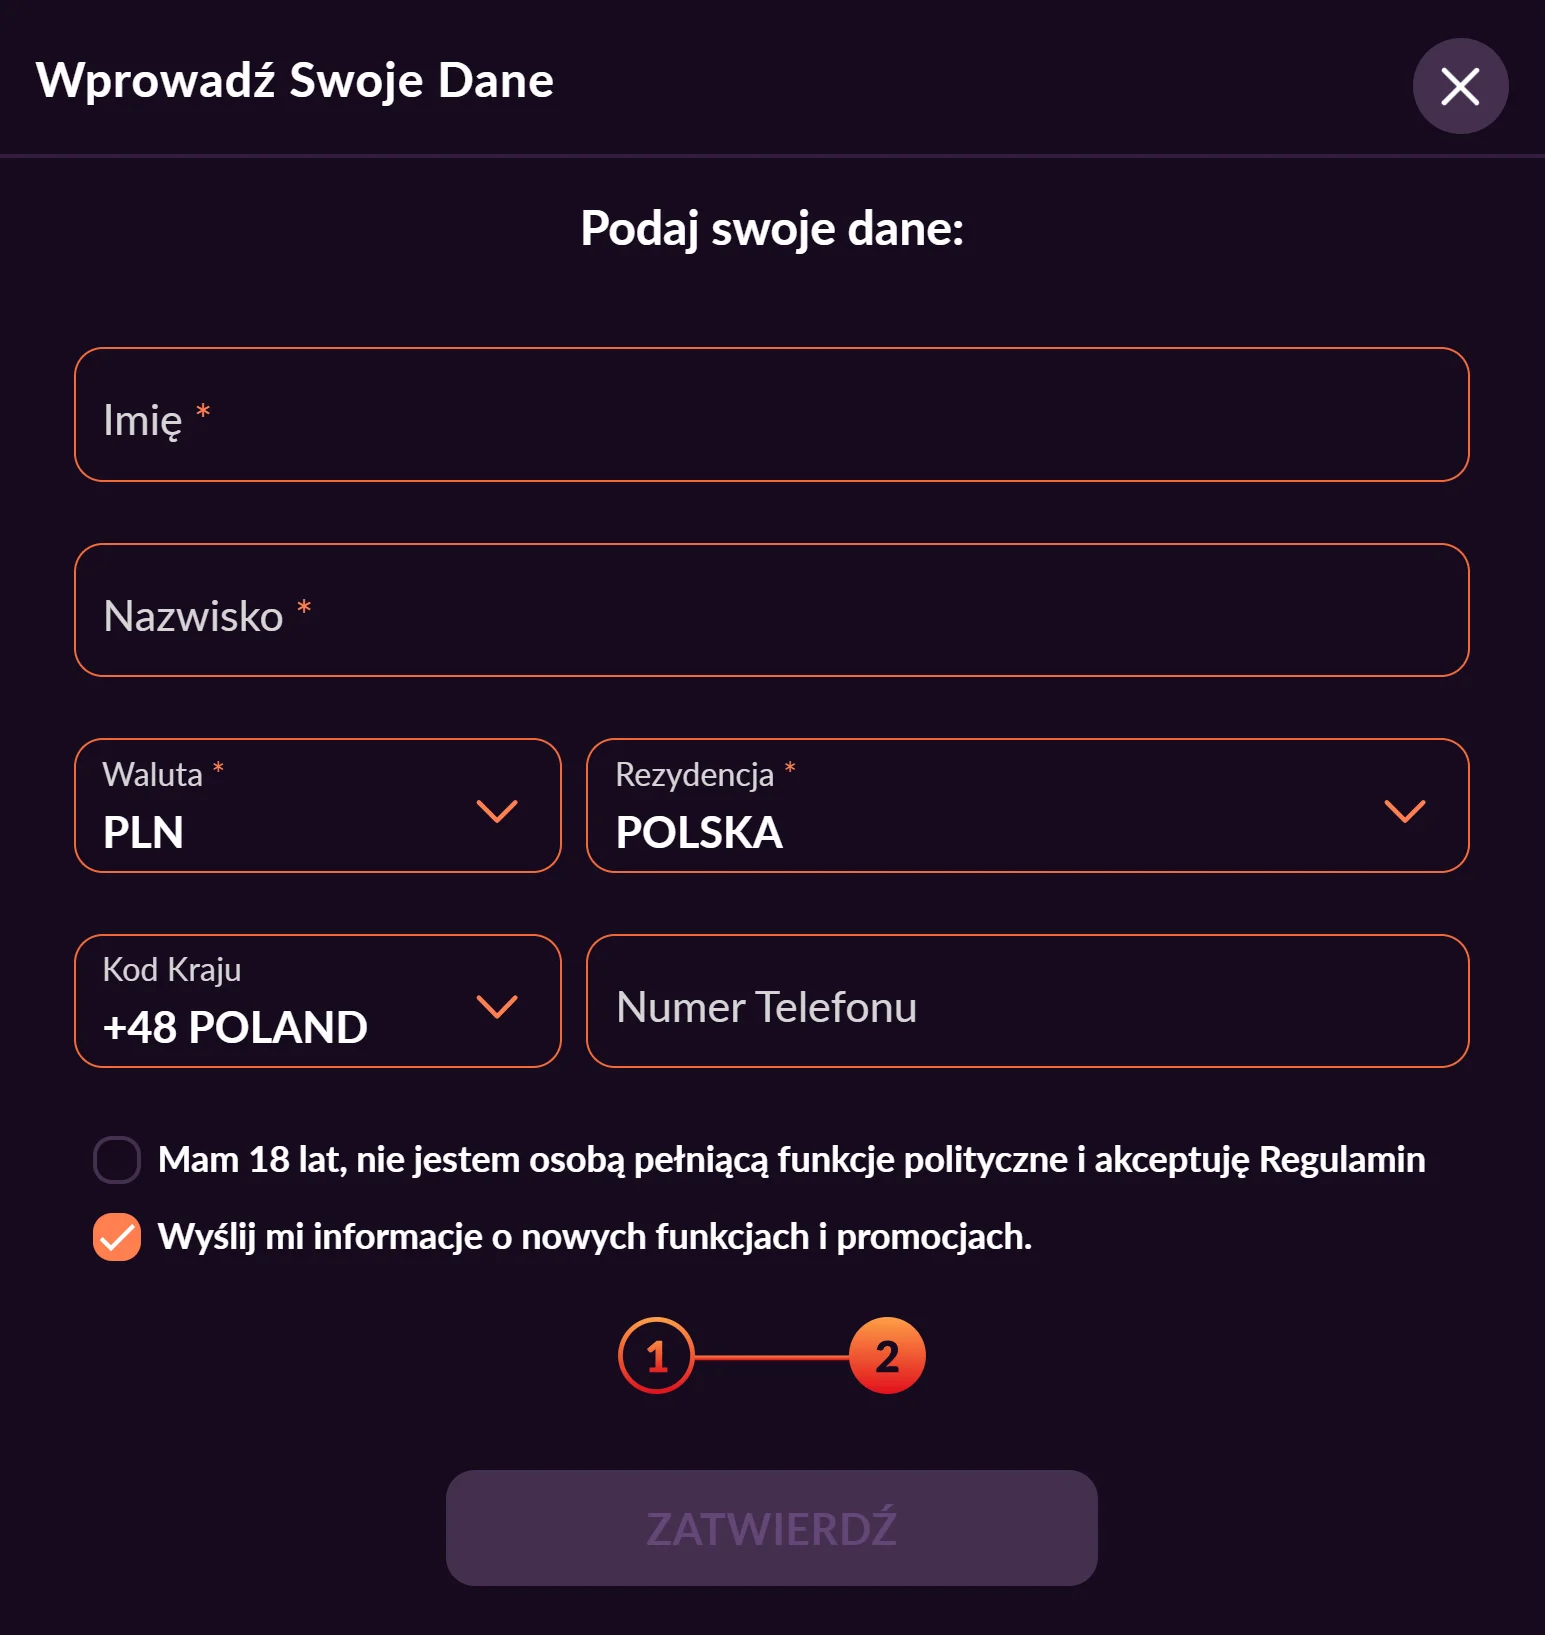Focus the Nazwisko input field
This screenshot has width=1545, height=1635.
click(771, 610)
